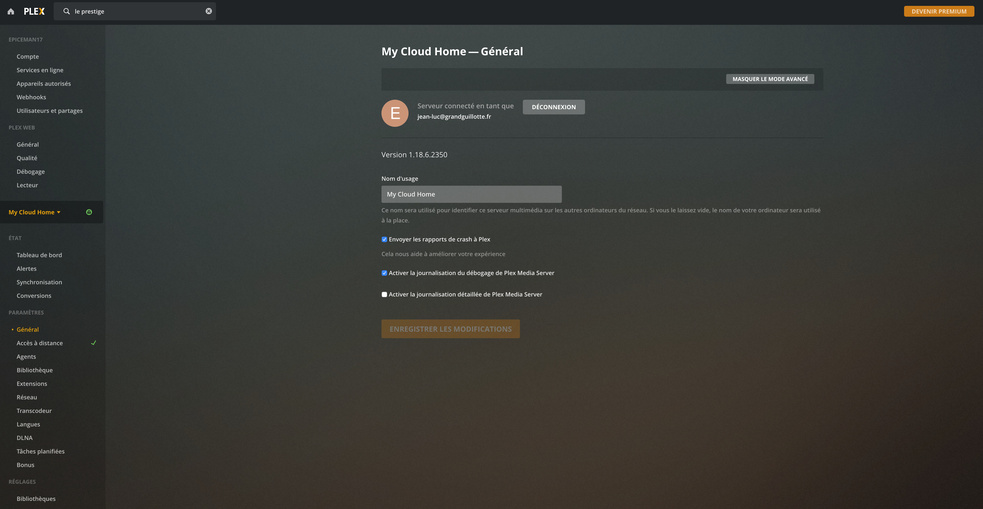Click the green server status icon
The image size is (983, 509).
pyautogui.click(x=89, y=213)
